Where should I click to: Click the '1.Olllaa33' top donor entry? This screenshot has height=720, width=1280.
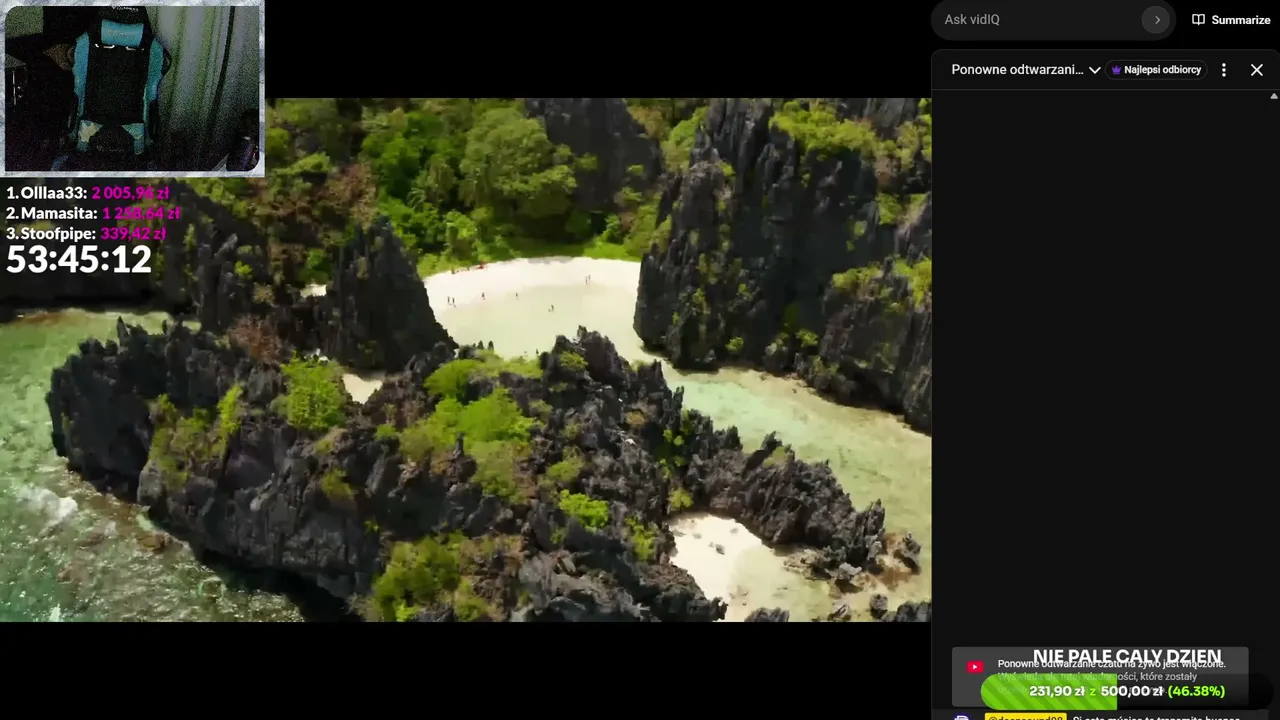(x=88, y=193)
